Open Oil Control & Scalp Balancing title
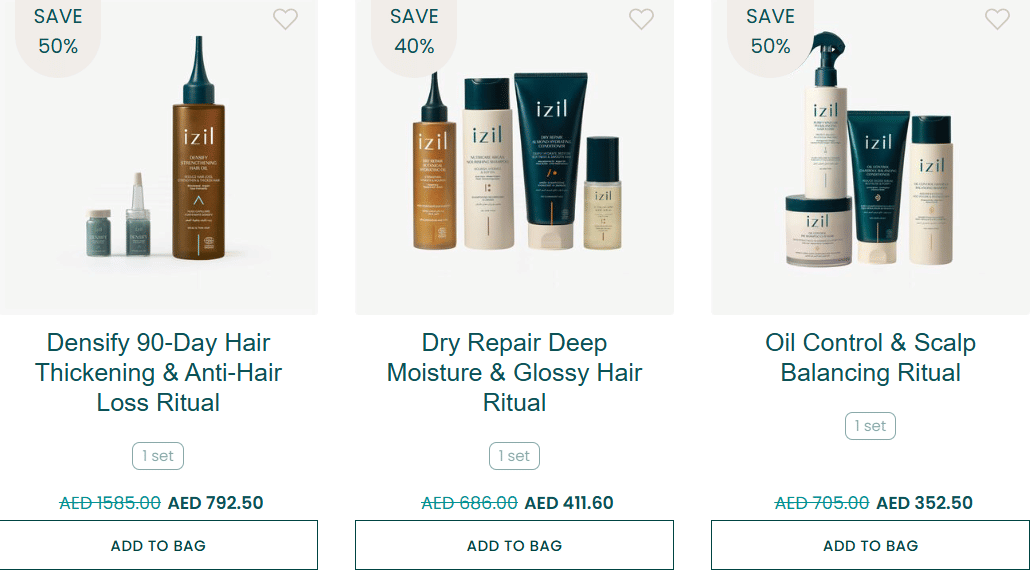This screenshot has height=577, width=1035. click(870, 357)
